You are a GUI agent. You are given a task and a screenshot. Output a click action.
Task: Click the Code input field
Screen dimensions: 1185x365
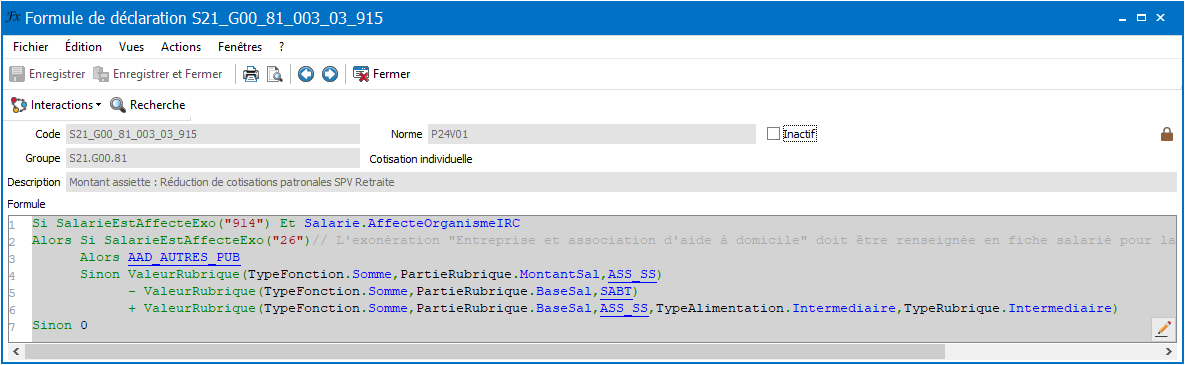(x=212, y=135)
